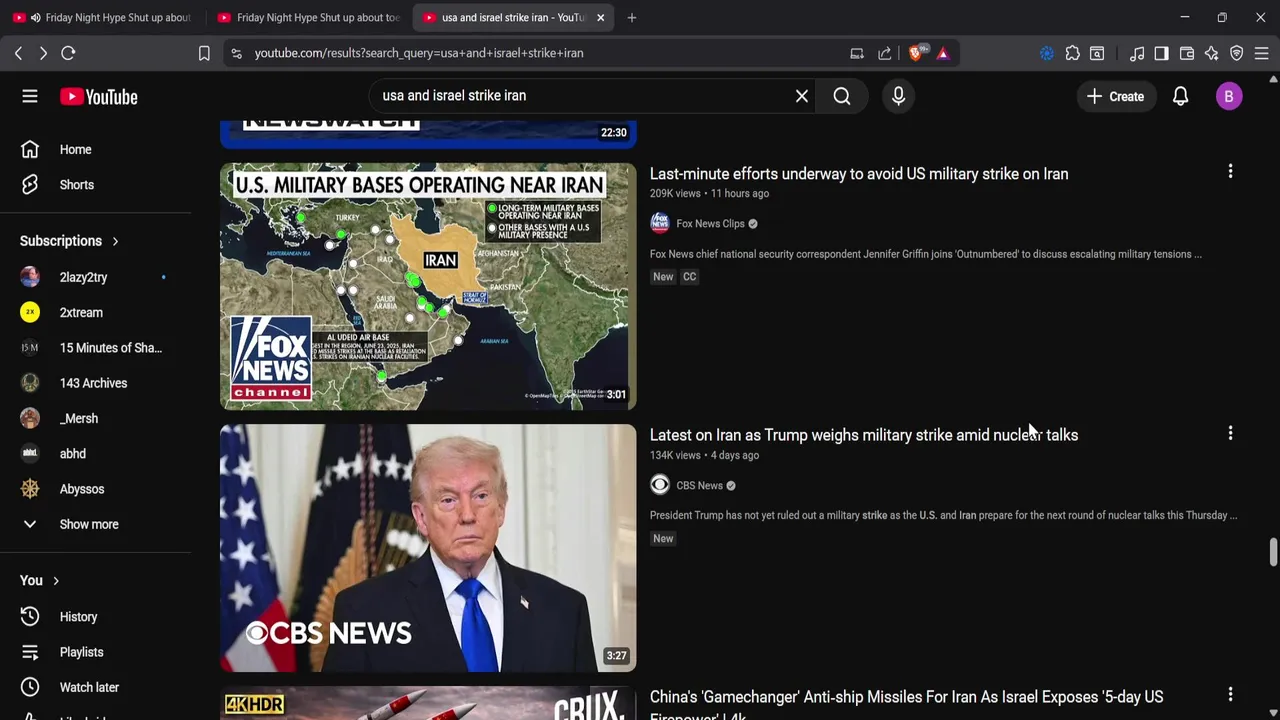Click the page vertical scrollbar thumb
Screen dimensions: 1280x720
1273,552
